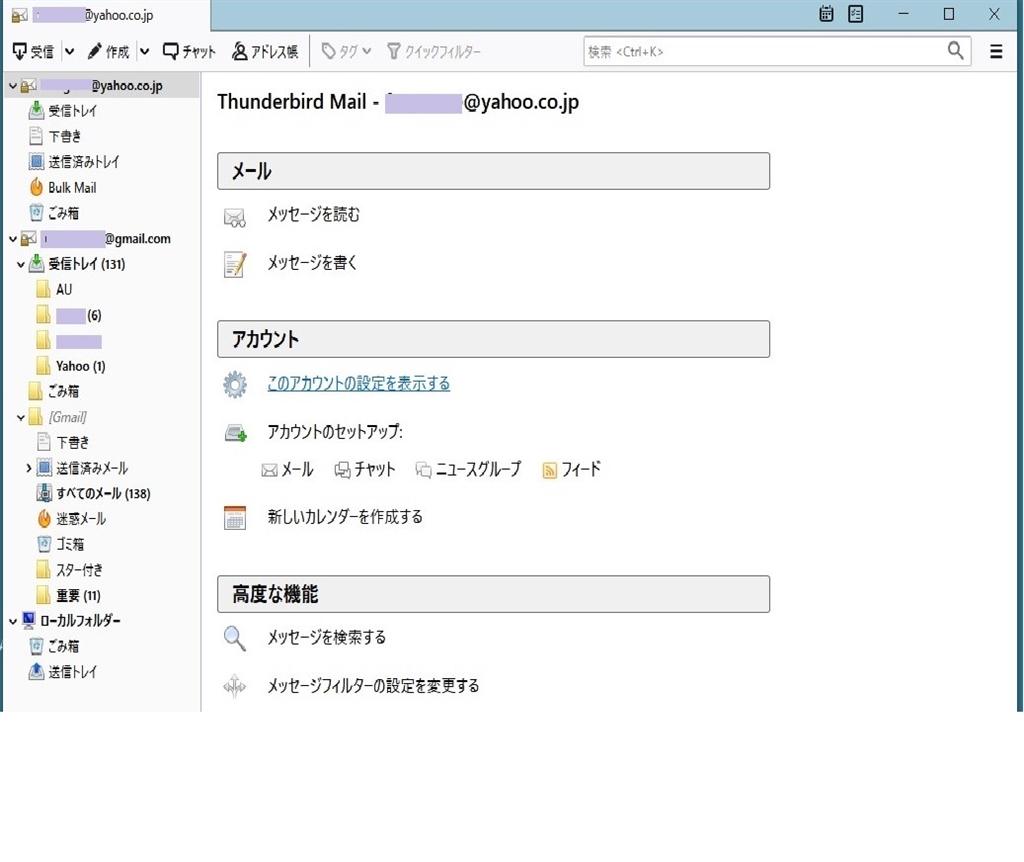The height and width of the screenshot is (862, 1024).
Task: Collapse the gmail.com account tree
Action: [x=12, y=239]
